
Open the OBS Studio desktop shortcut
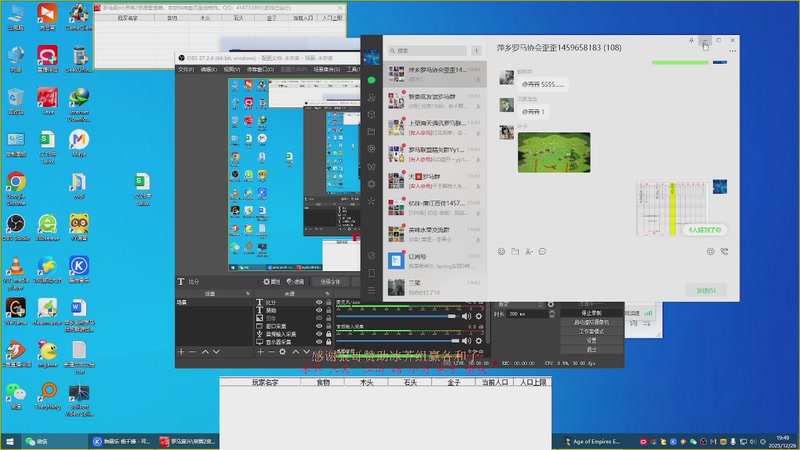click(x=16, y=228)
